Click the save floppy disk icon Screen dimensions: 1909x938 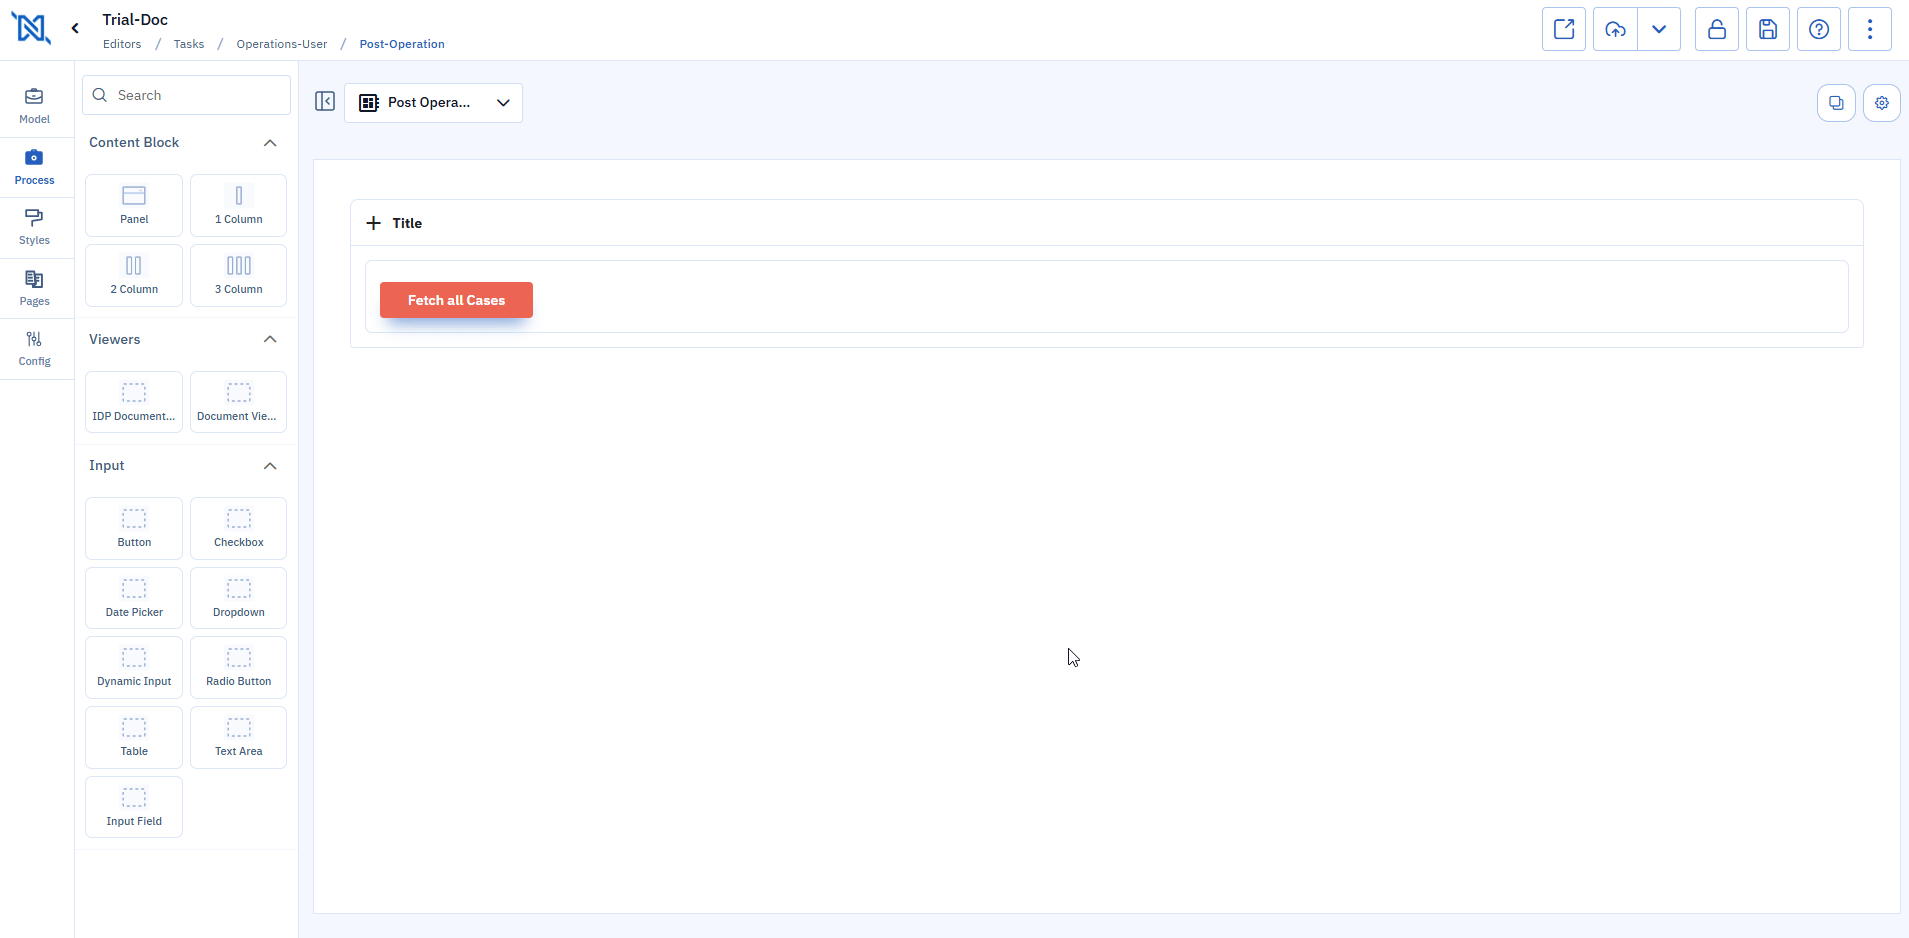coord(1768,29)
